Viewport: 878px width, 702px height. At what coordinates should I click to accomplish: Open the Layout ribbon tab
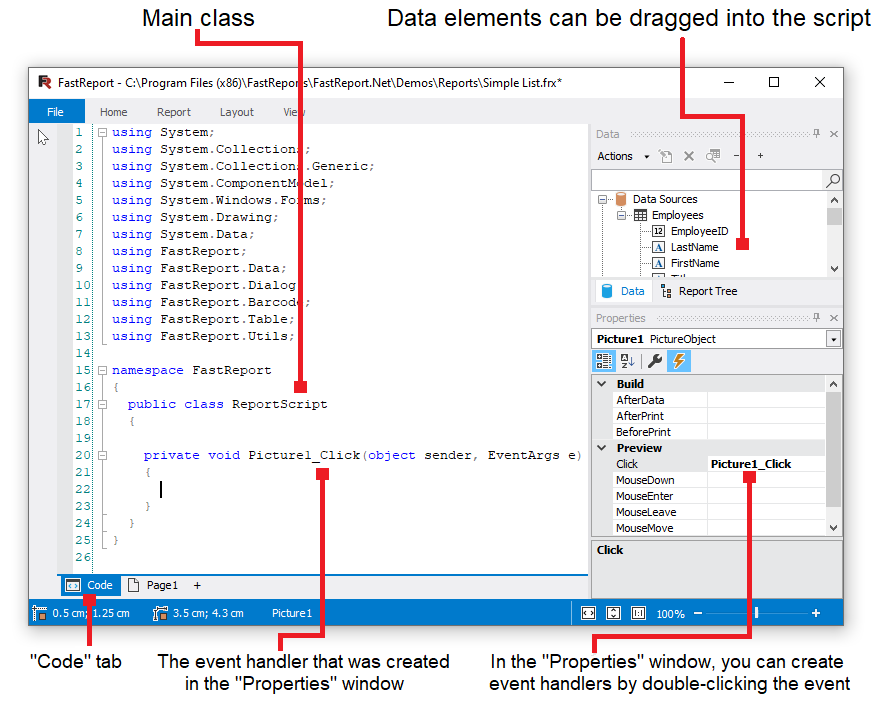click(x=236, y=112)
